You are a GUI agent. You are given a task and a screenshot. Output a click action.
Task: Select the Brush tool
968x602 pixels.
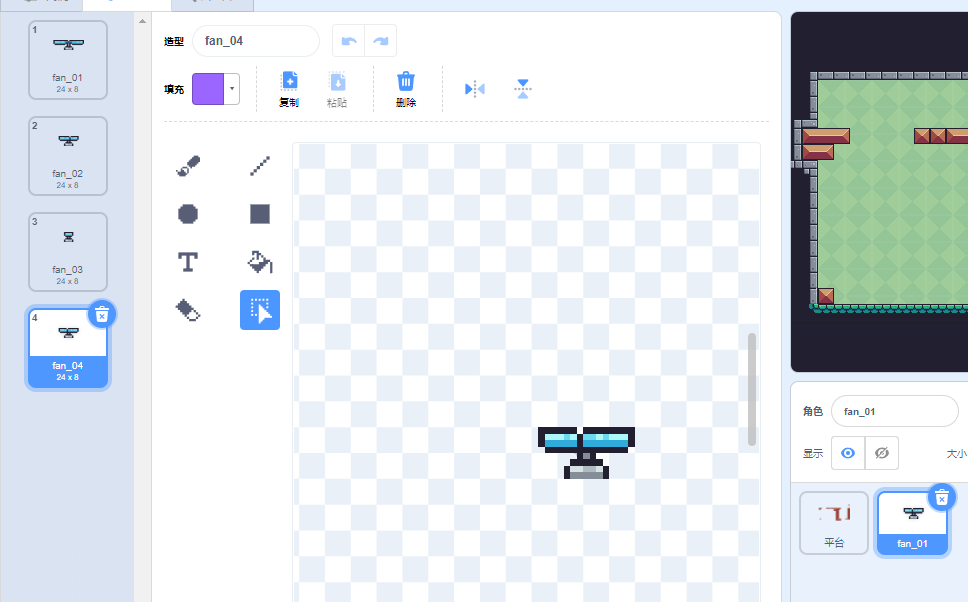[x=188, y=165]
